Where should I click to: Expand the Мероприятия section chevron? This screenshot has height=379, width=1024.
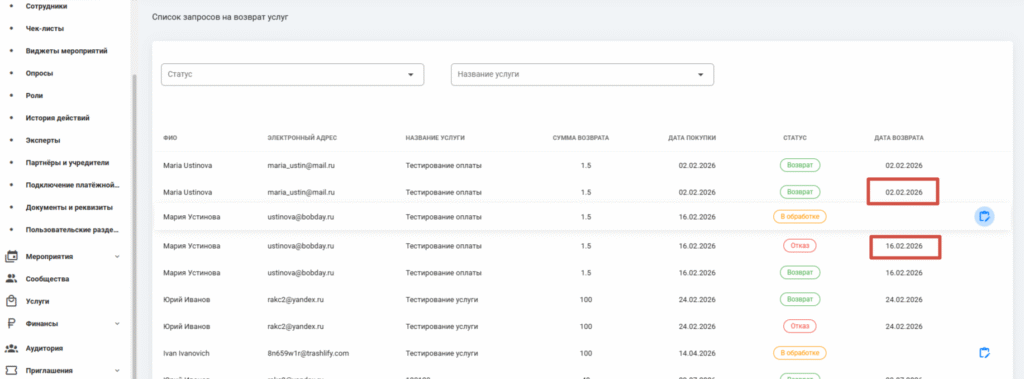tap(118, 257)
